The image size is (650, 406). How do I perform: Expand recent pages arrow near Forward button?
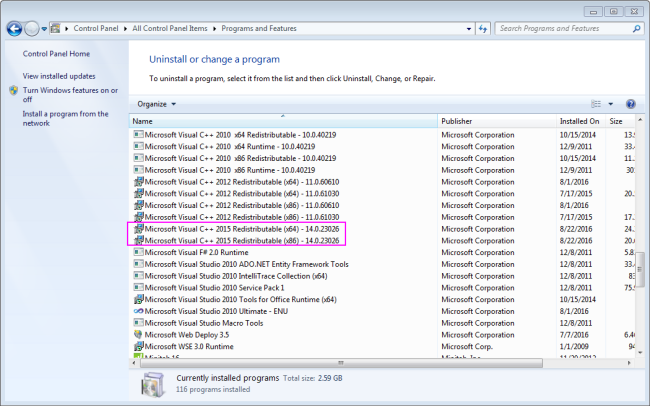44,29
